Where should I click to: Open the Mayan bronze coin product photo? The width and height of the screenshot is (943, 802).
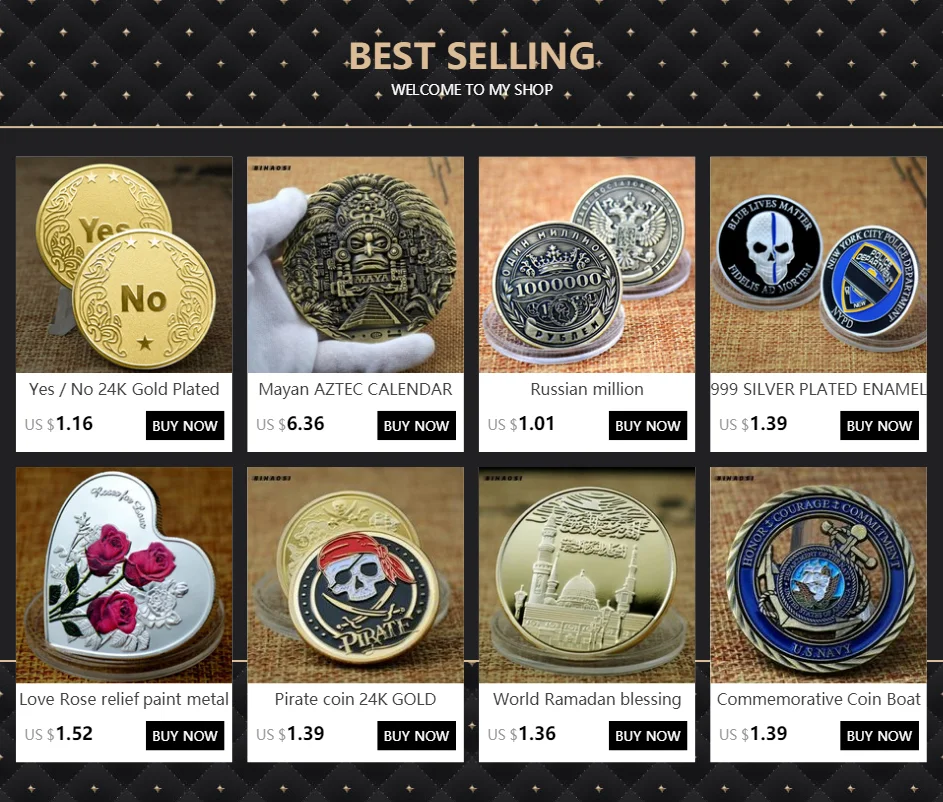tap(355, 265)
